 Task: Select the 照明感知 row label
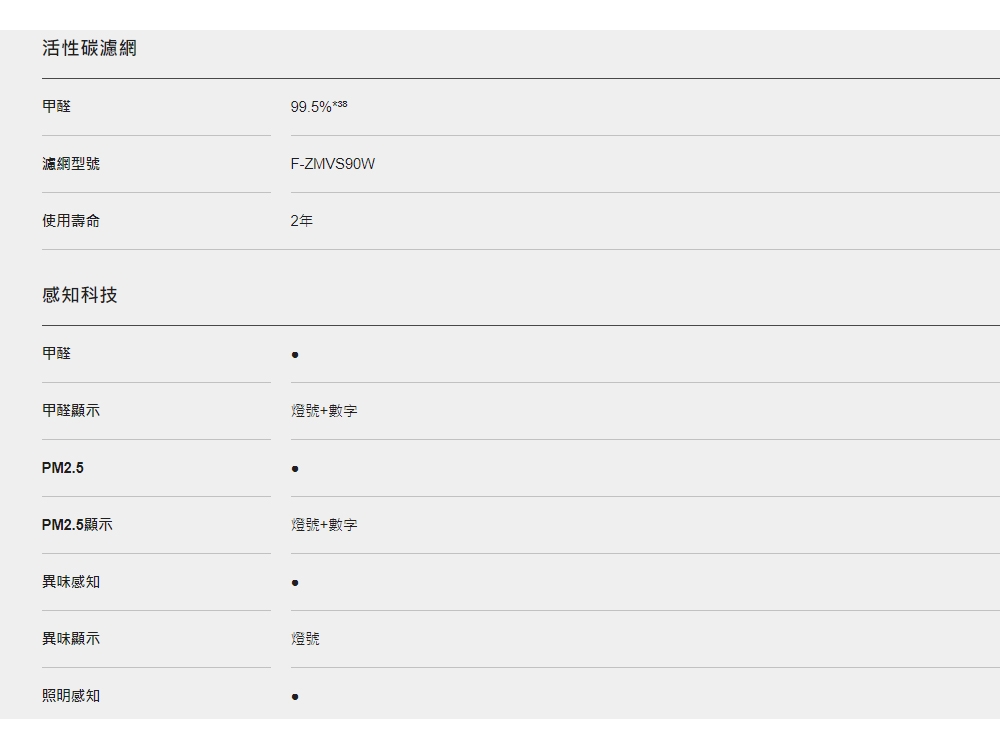coord(71,696)
